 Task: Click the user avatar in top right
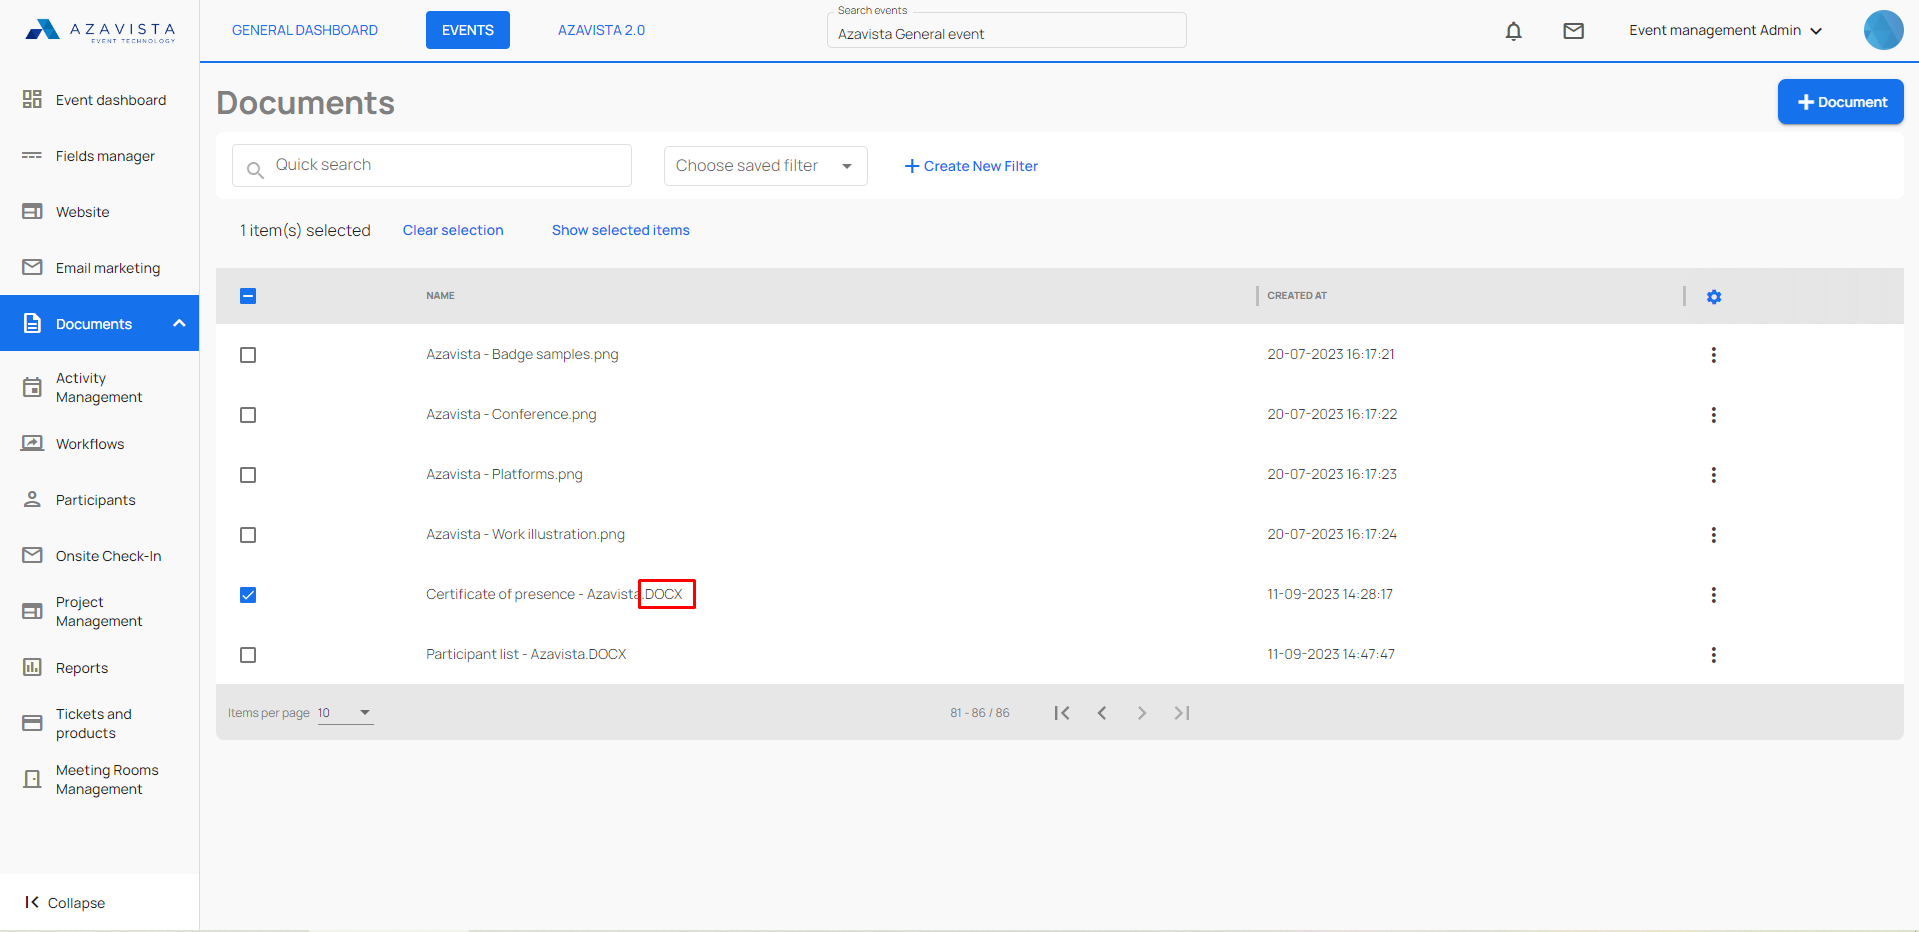(1883, 30)
